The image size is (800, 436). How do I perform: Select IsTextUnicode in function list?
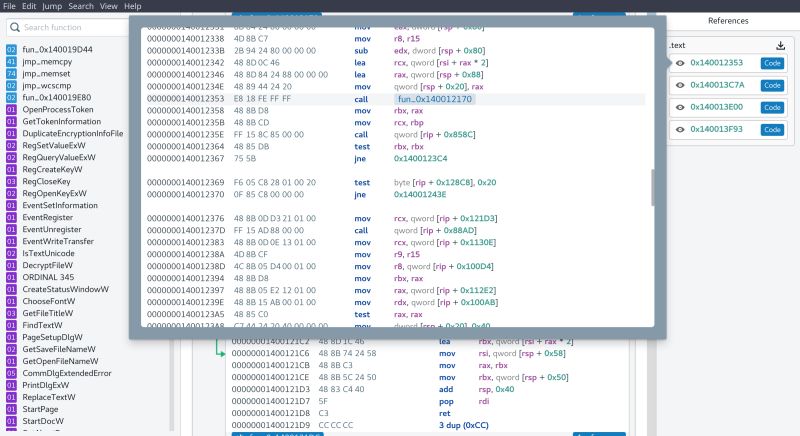pos(48,253)
